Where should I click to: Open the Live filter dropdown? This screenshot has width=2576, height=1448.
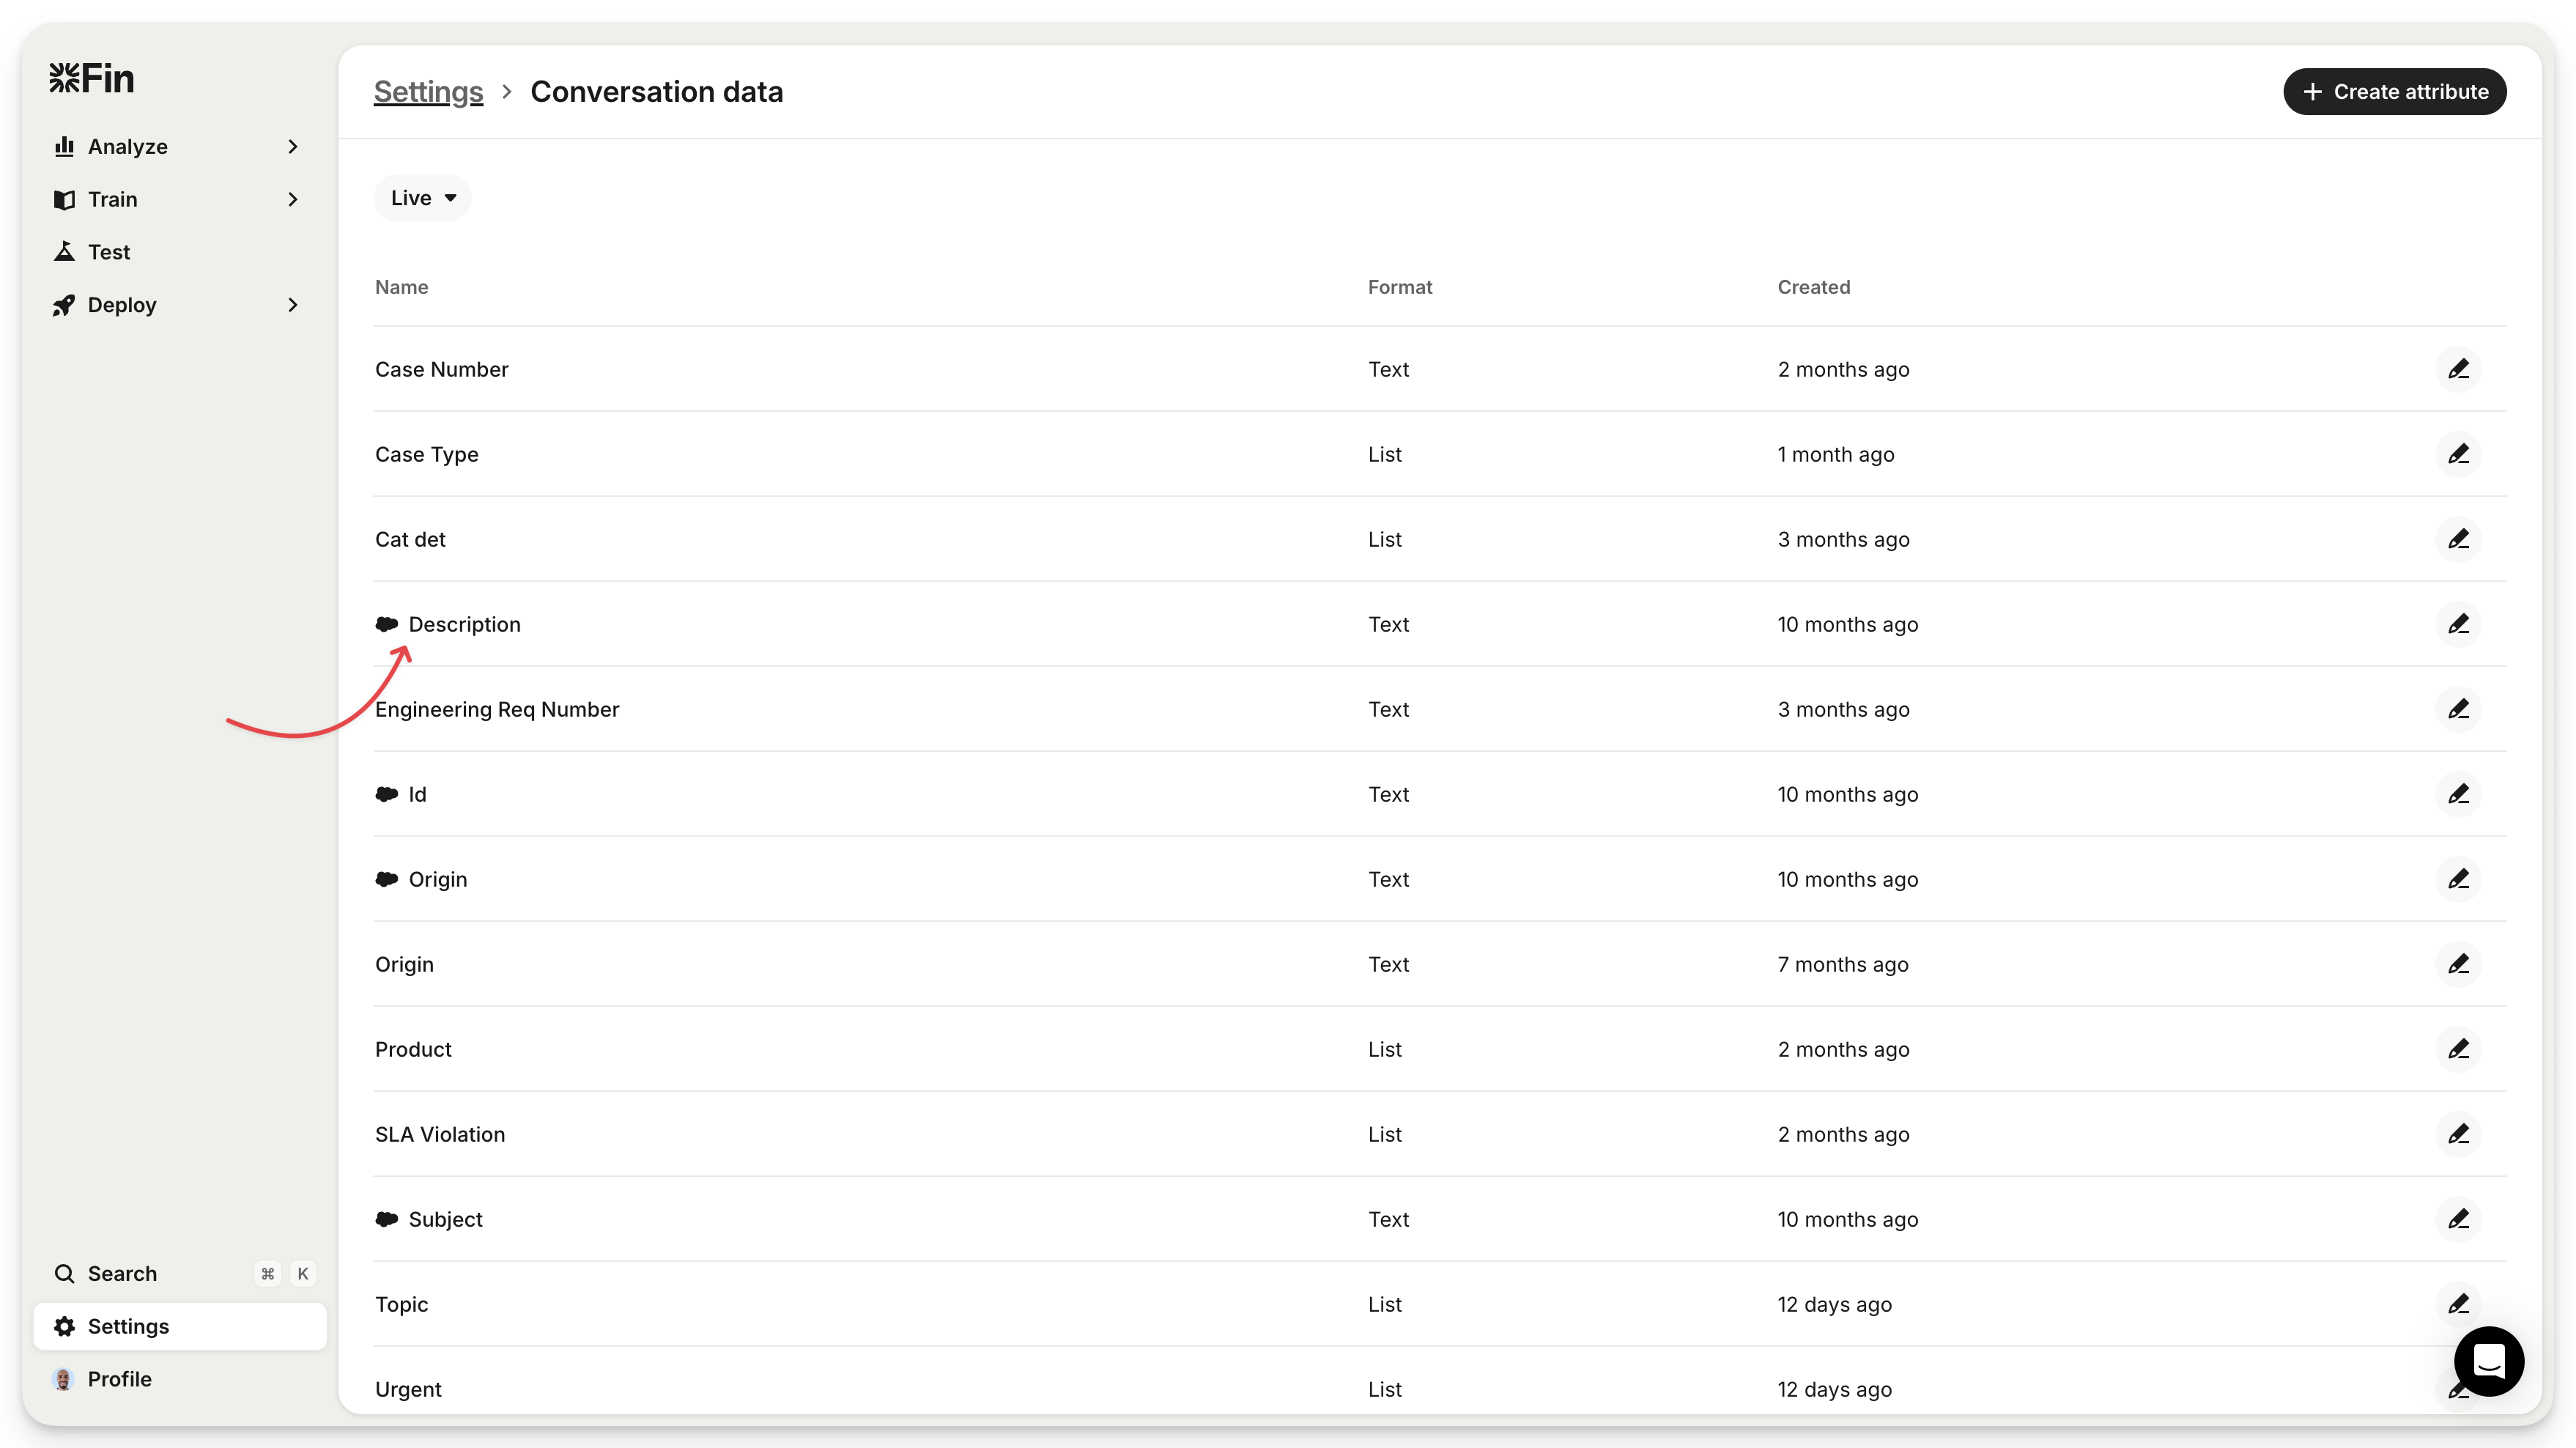click(x=422, y=198)
